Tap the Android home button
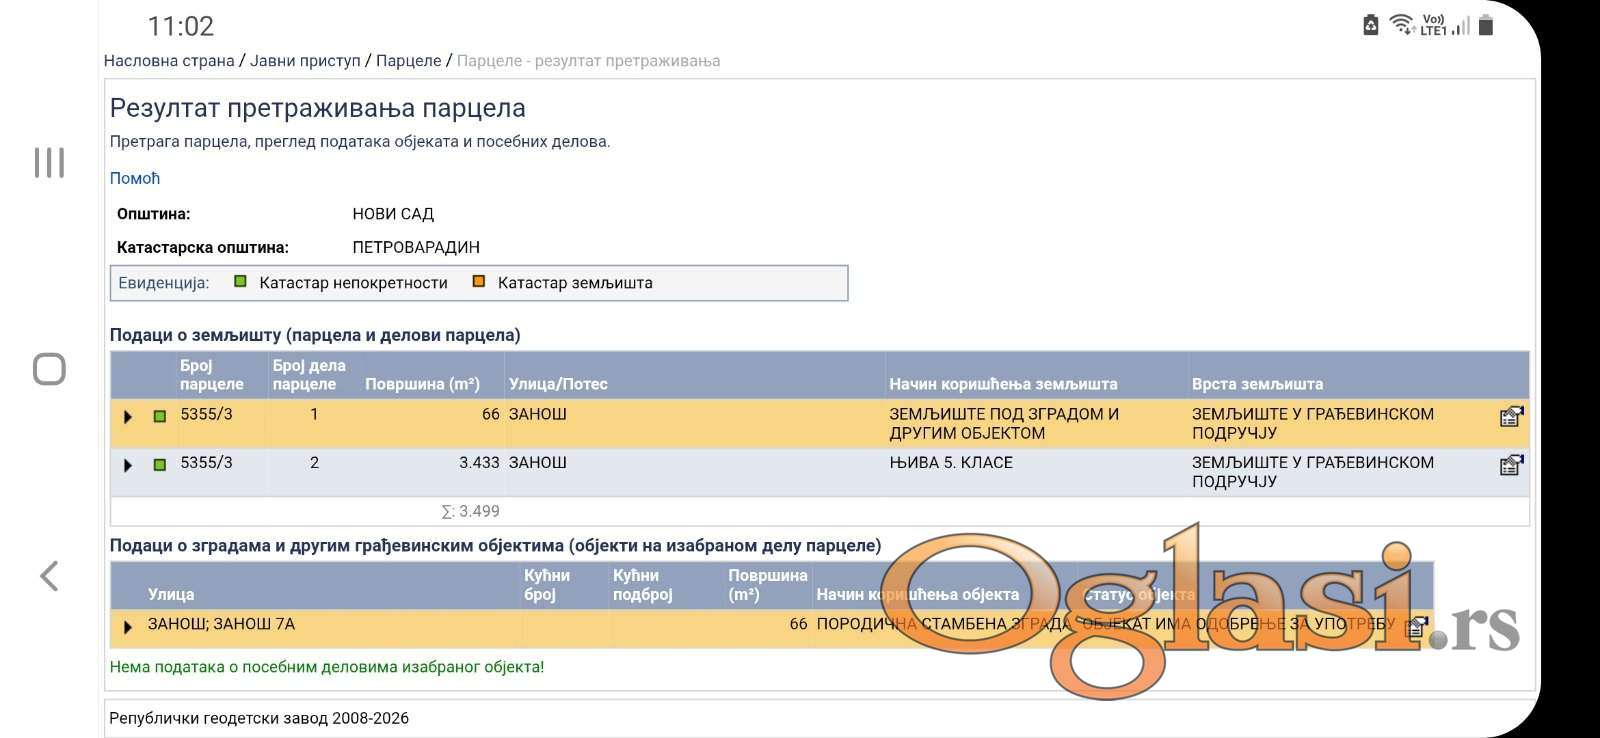 (x=49, y=369)
